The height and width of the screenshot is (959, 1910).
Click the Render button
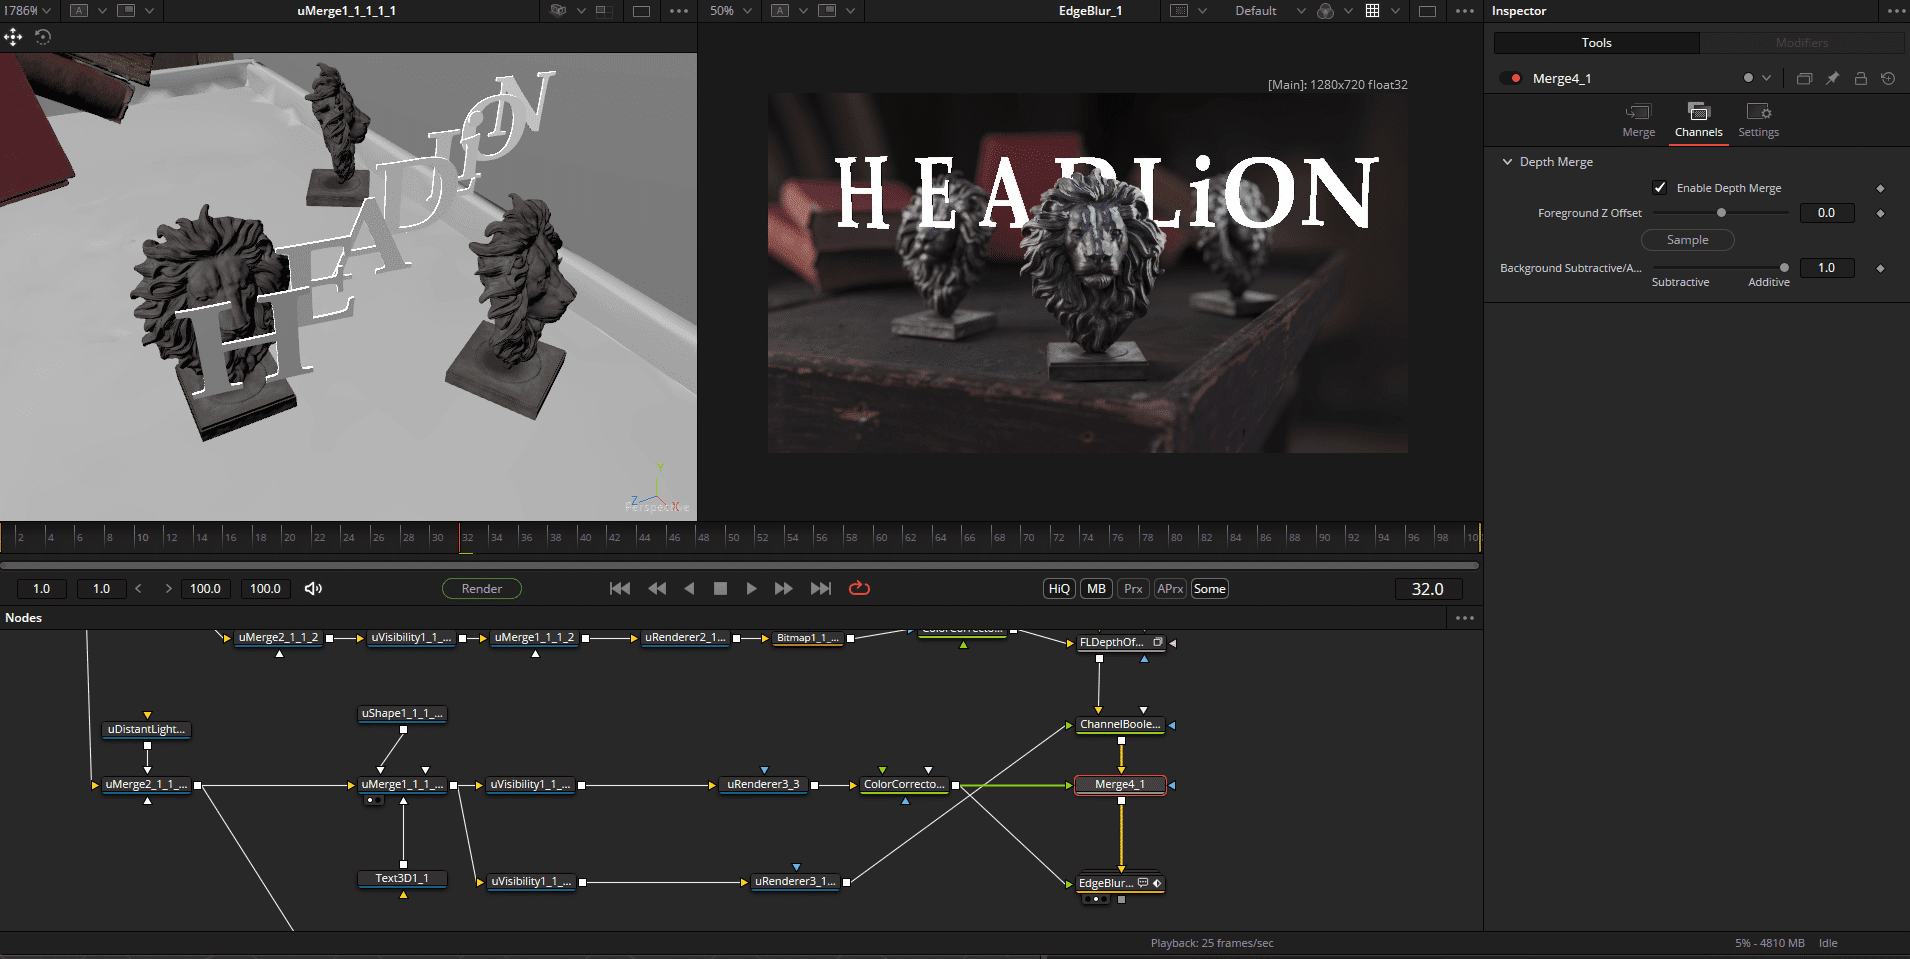tap(481, 589)
